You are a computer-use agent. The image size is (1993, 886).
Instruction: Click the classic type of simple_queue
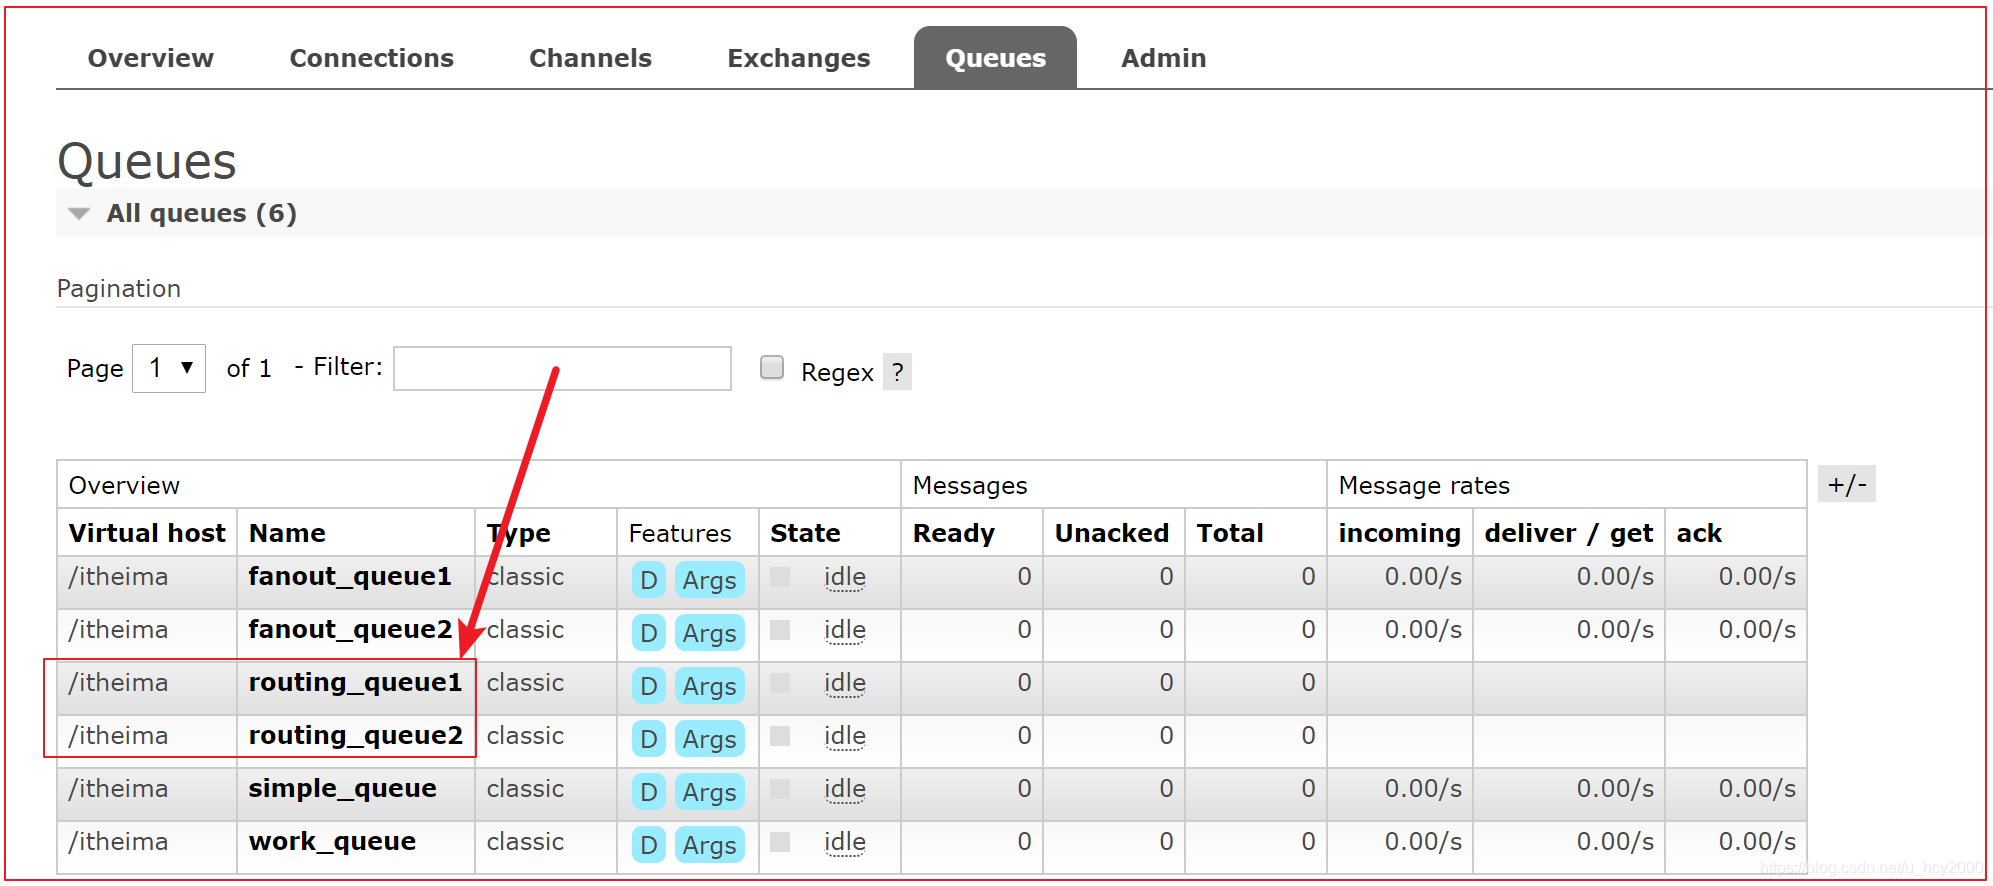pos(525,789)
